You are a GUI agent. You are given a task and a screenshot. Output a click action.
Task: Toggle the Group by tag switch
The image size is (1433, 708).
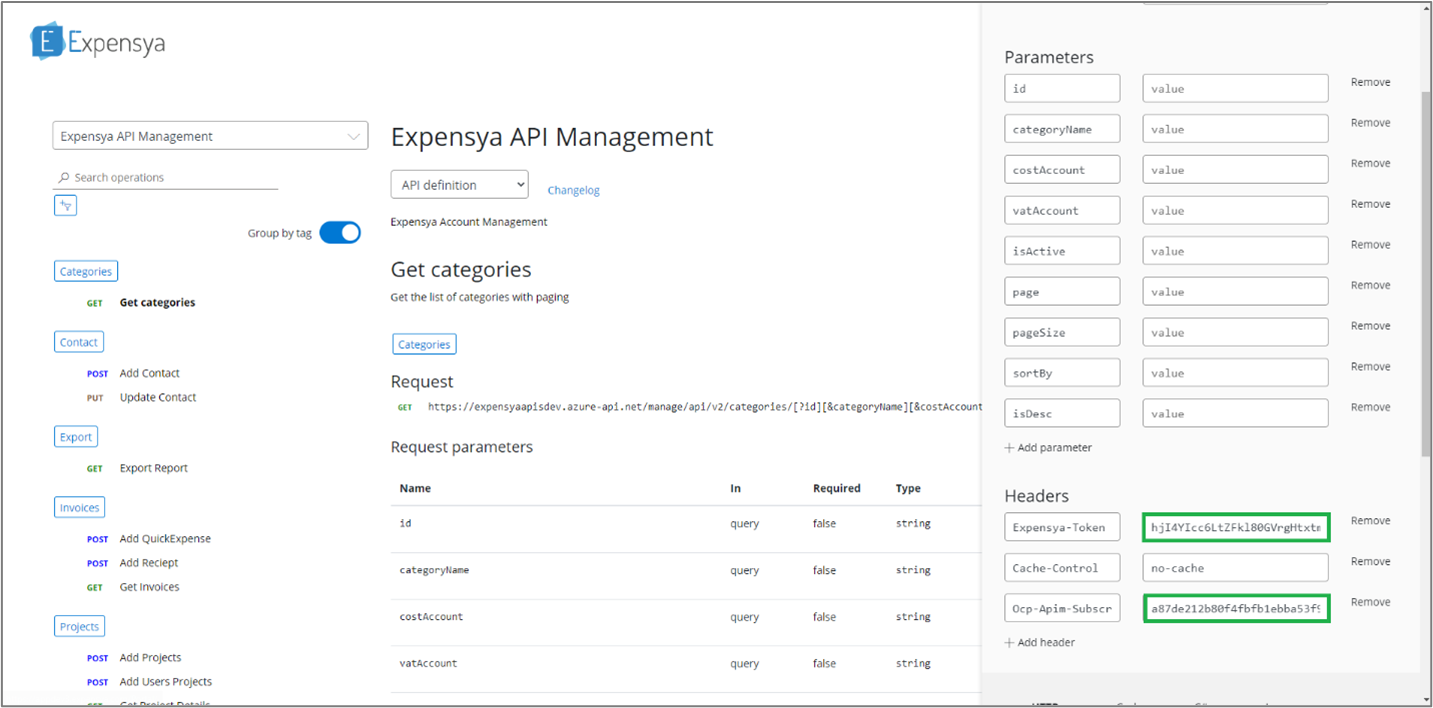[340, 232]
